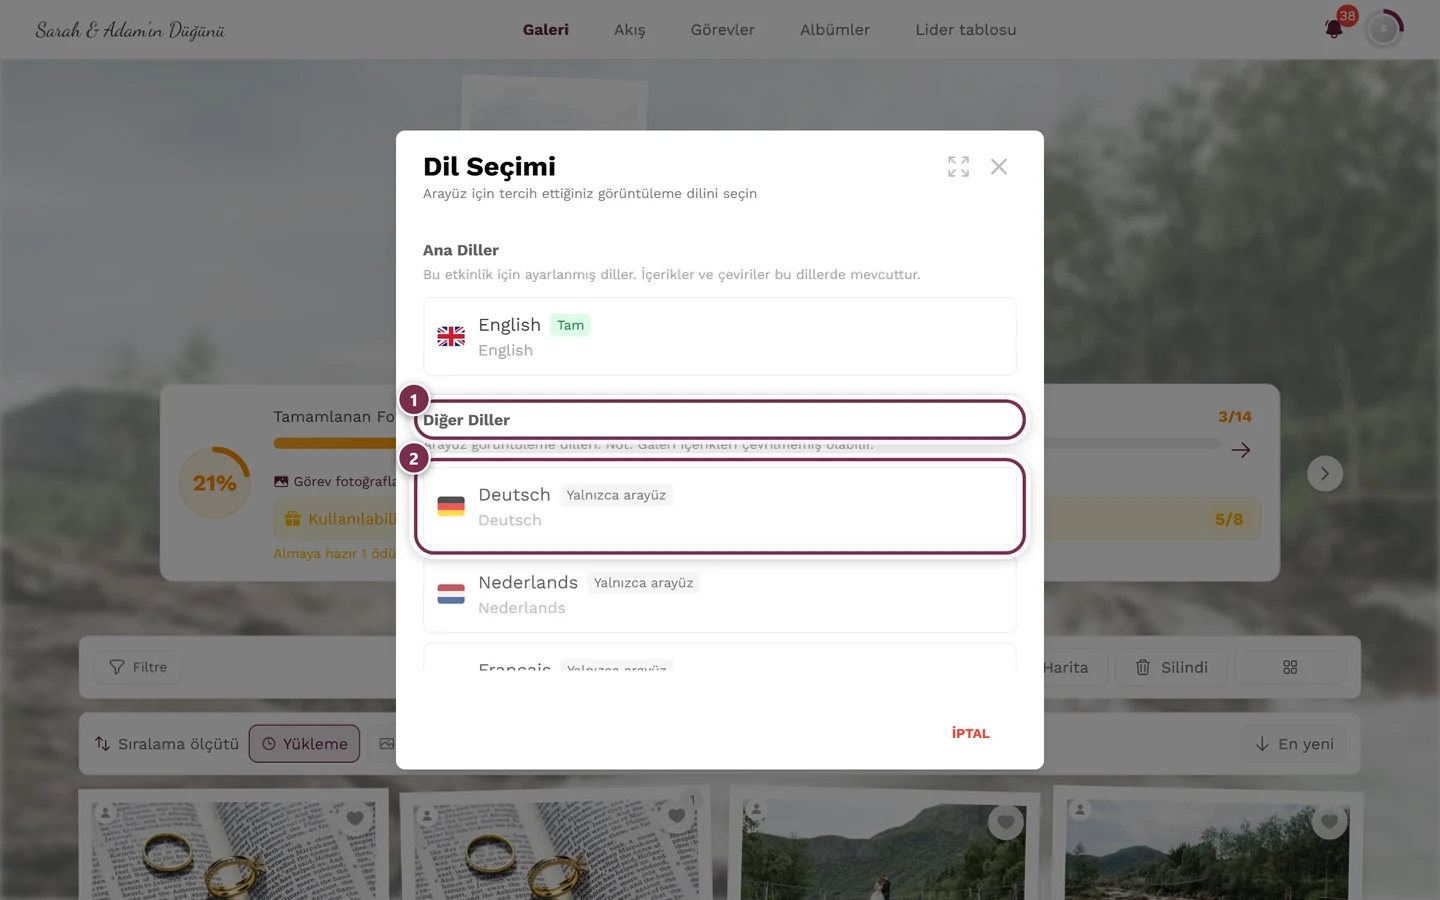Open the Filtre filter options
This screenshot has width=1440, height=900.
pyautogui.click(x=138, y=667)
